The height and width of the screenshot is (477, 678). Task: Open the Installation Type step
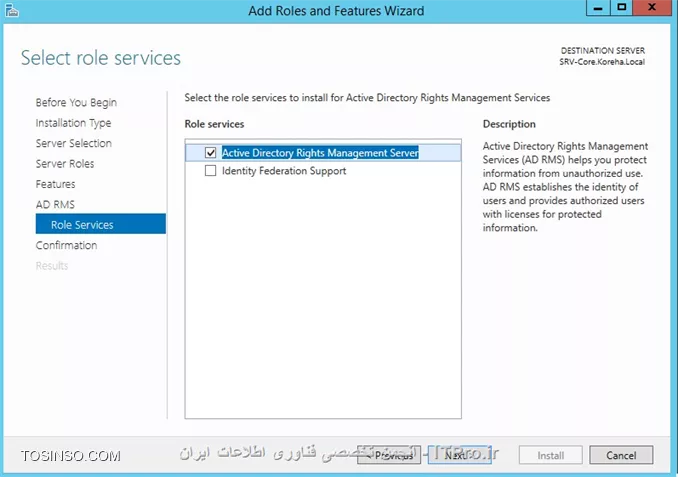[74, 123]
